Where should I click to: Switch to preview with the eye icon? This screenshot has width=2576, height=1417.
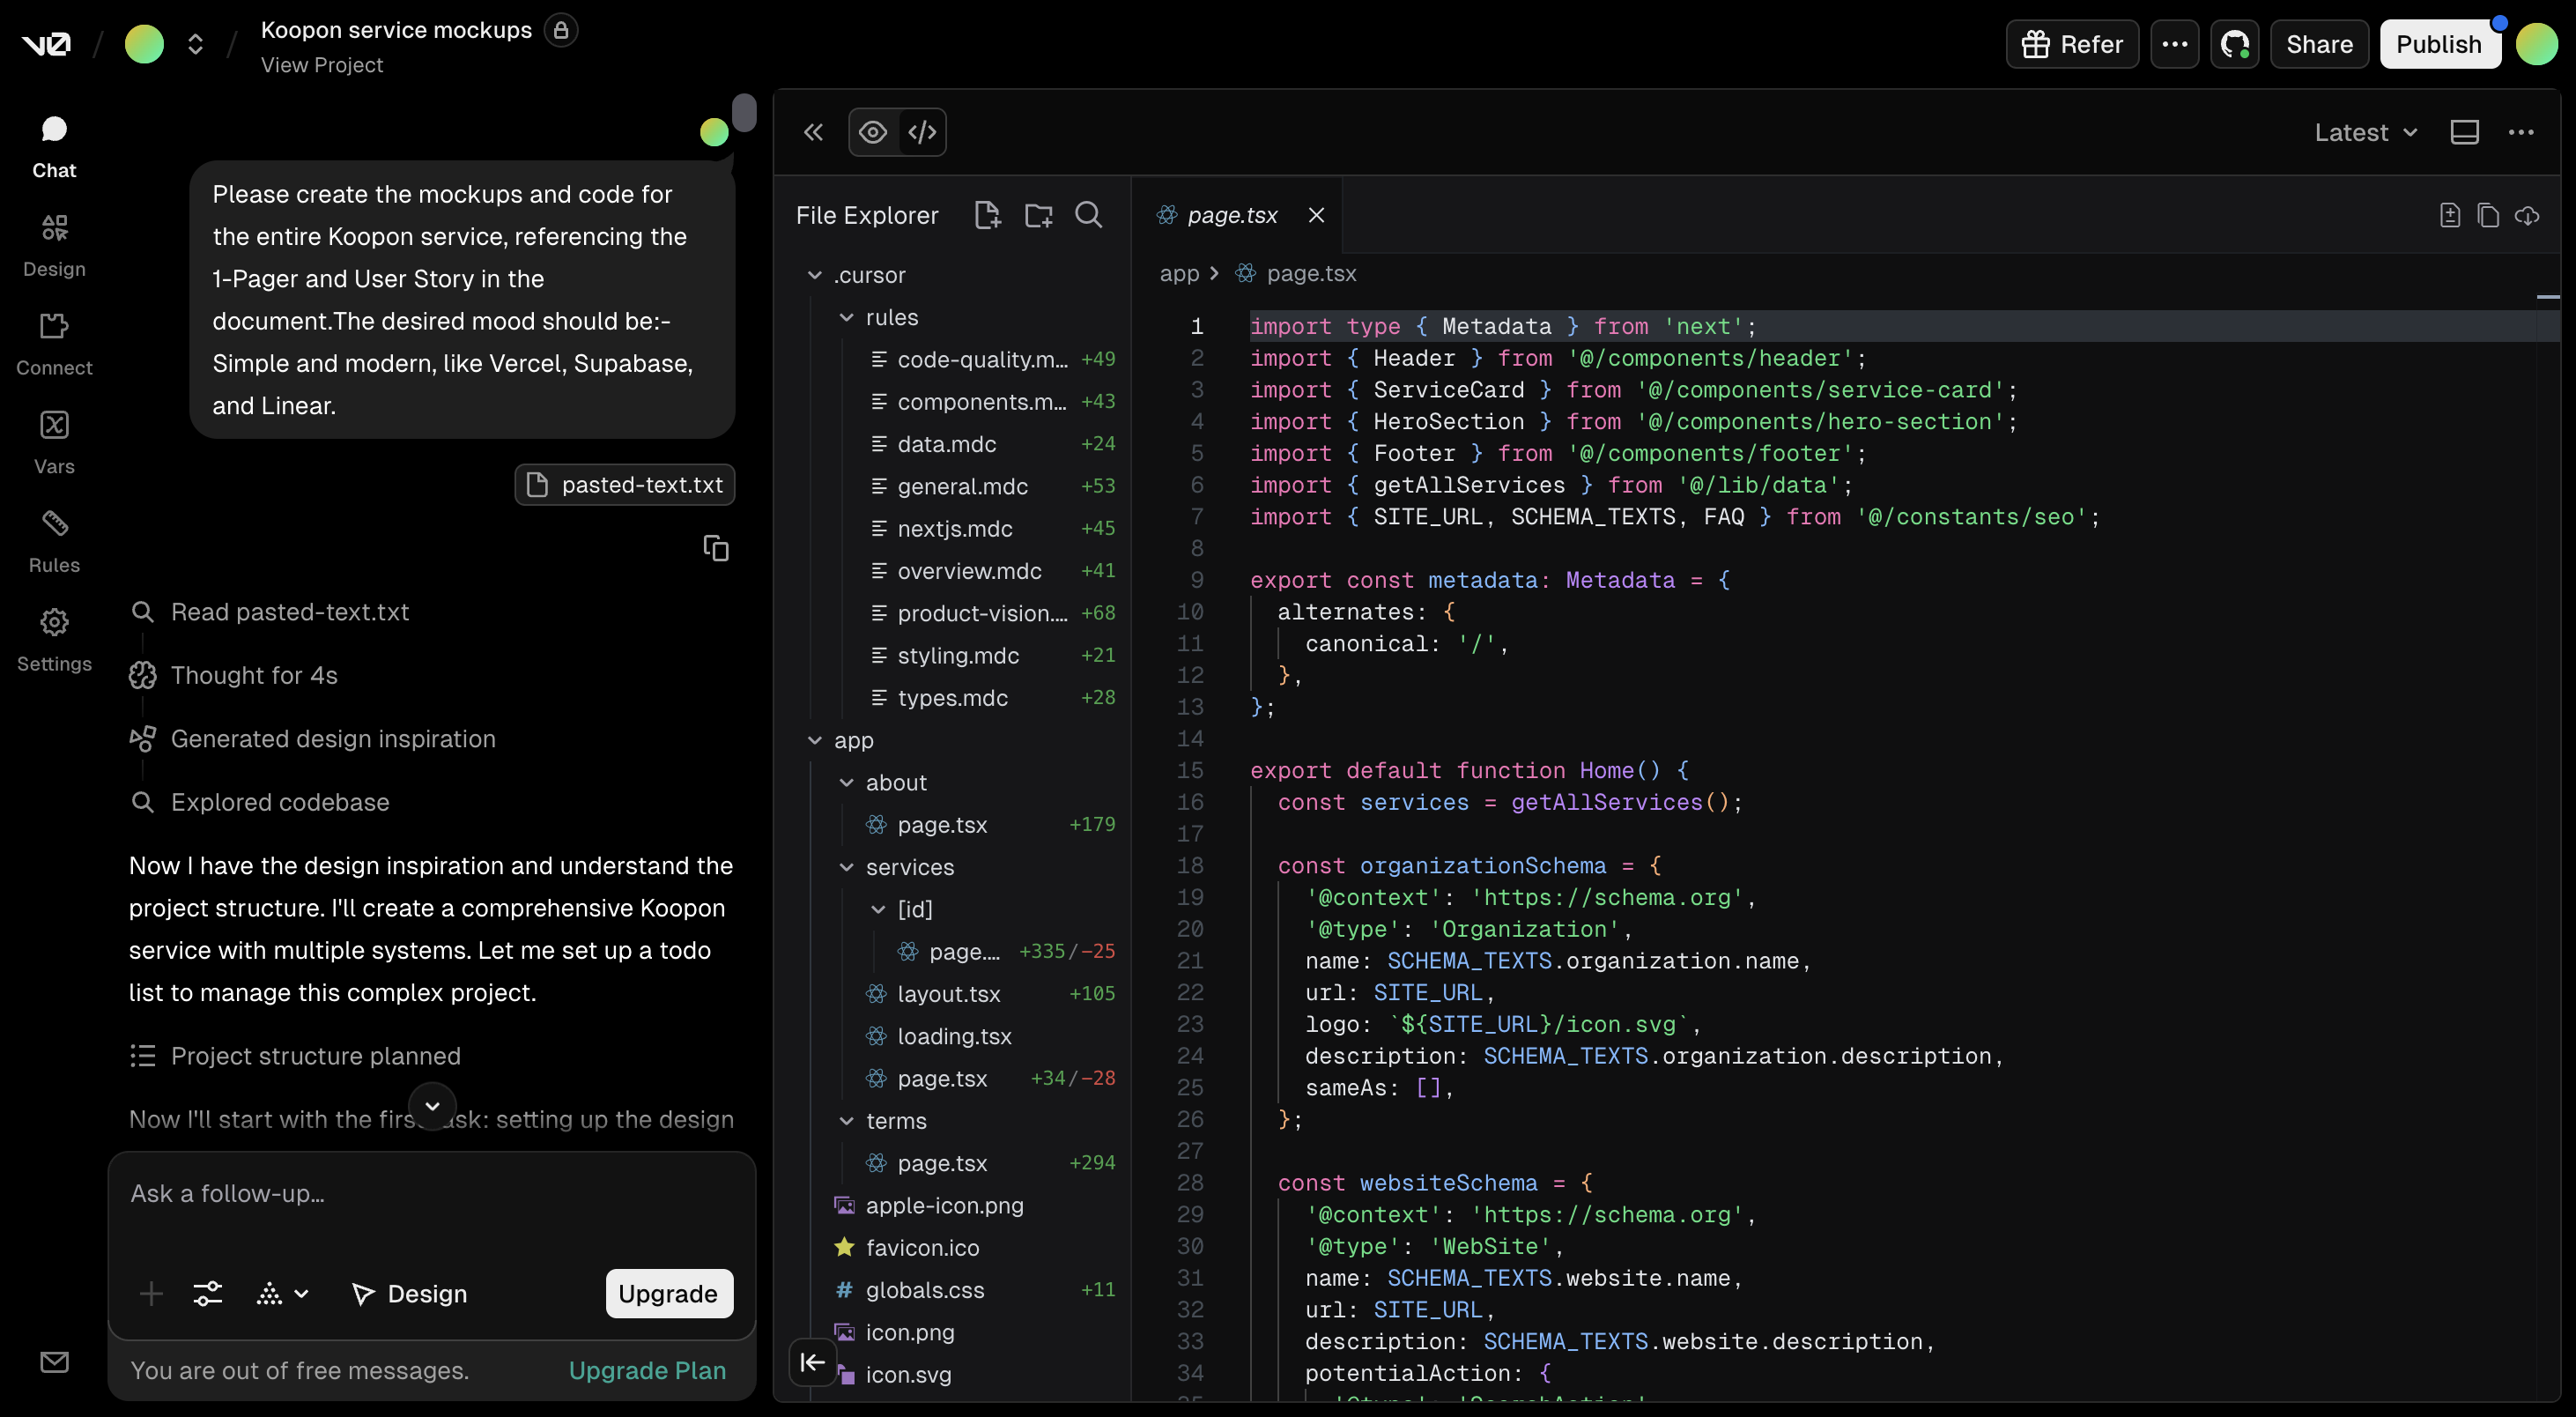coord(872,132)
